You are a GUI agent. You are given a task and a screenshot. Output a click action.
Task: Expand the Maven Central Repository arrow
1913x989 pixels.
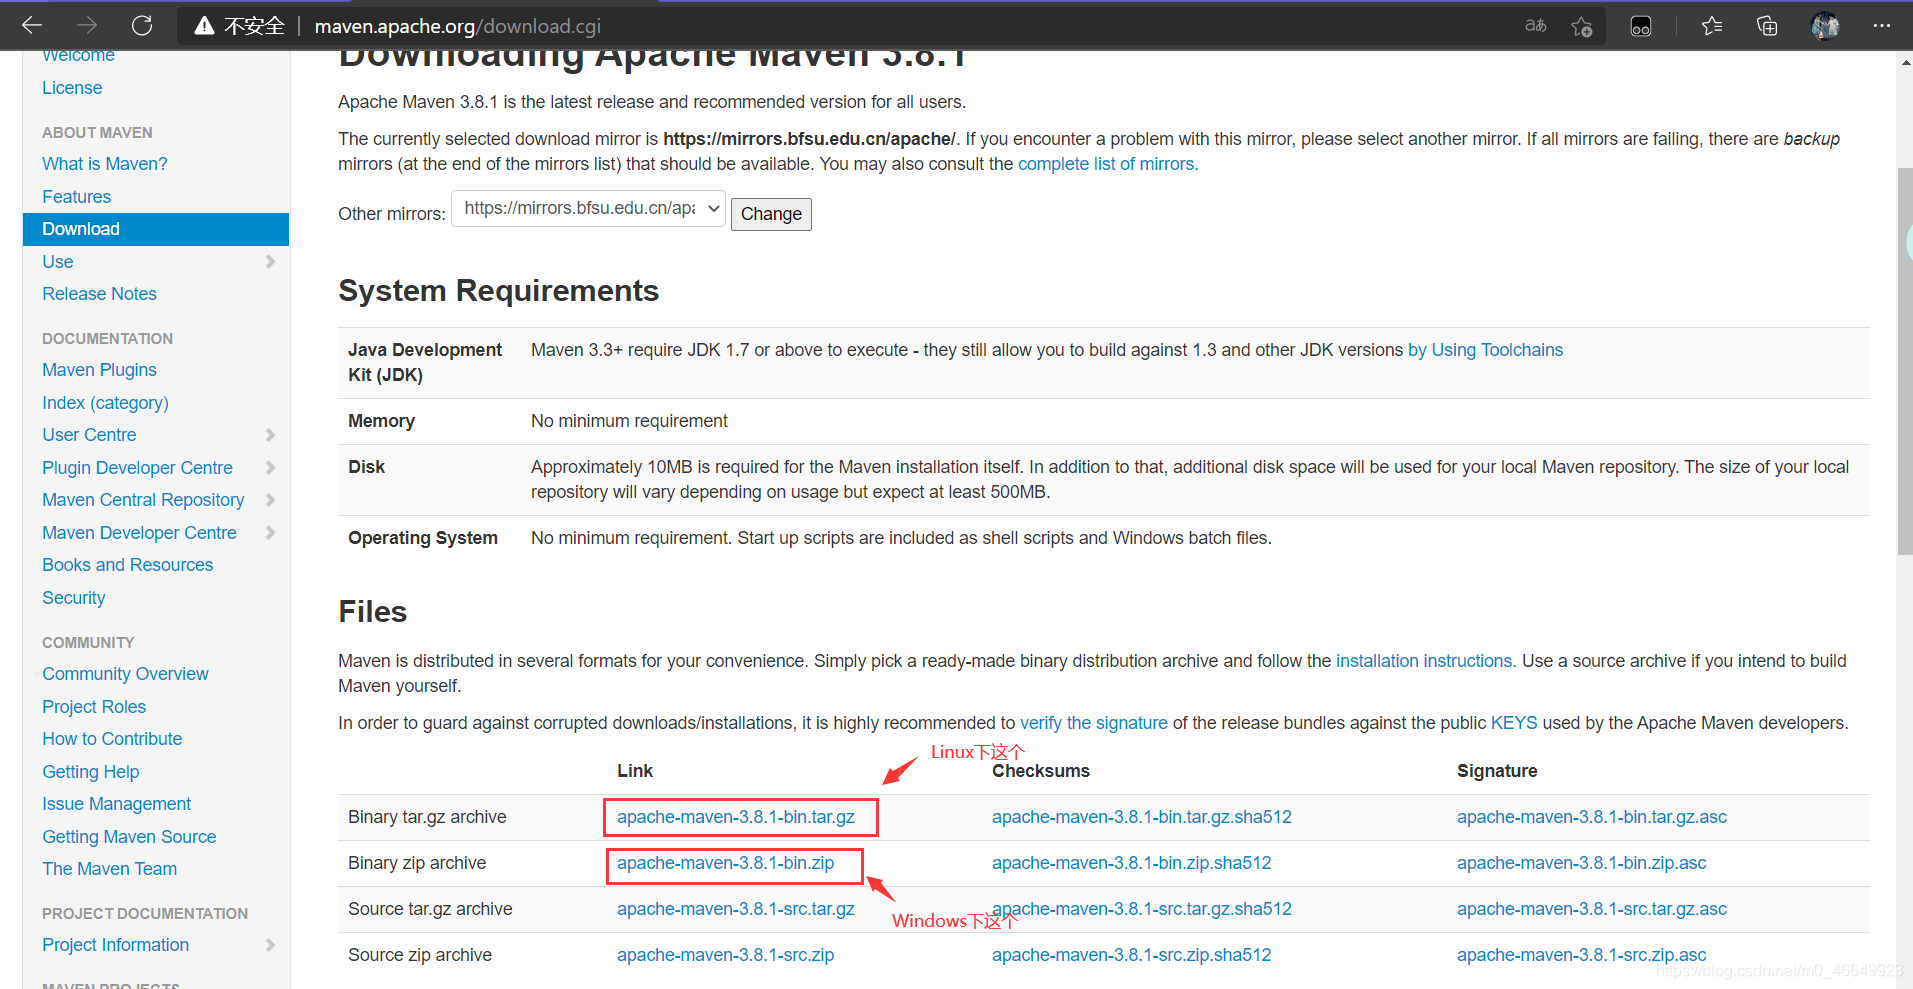(x=270, y=500)
